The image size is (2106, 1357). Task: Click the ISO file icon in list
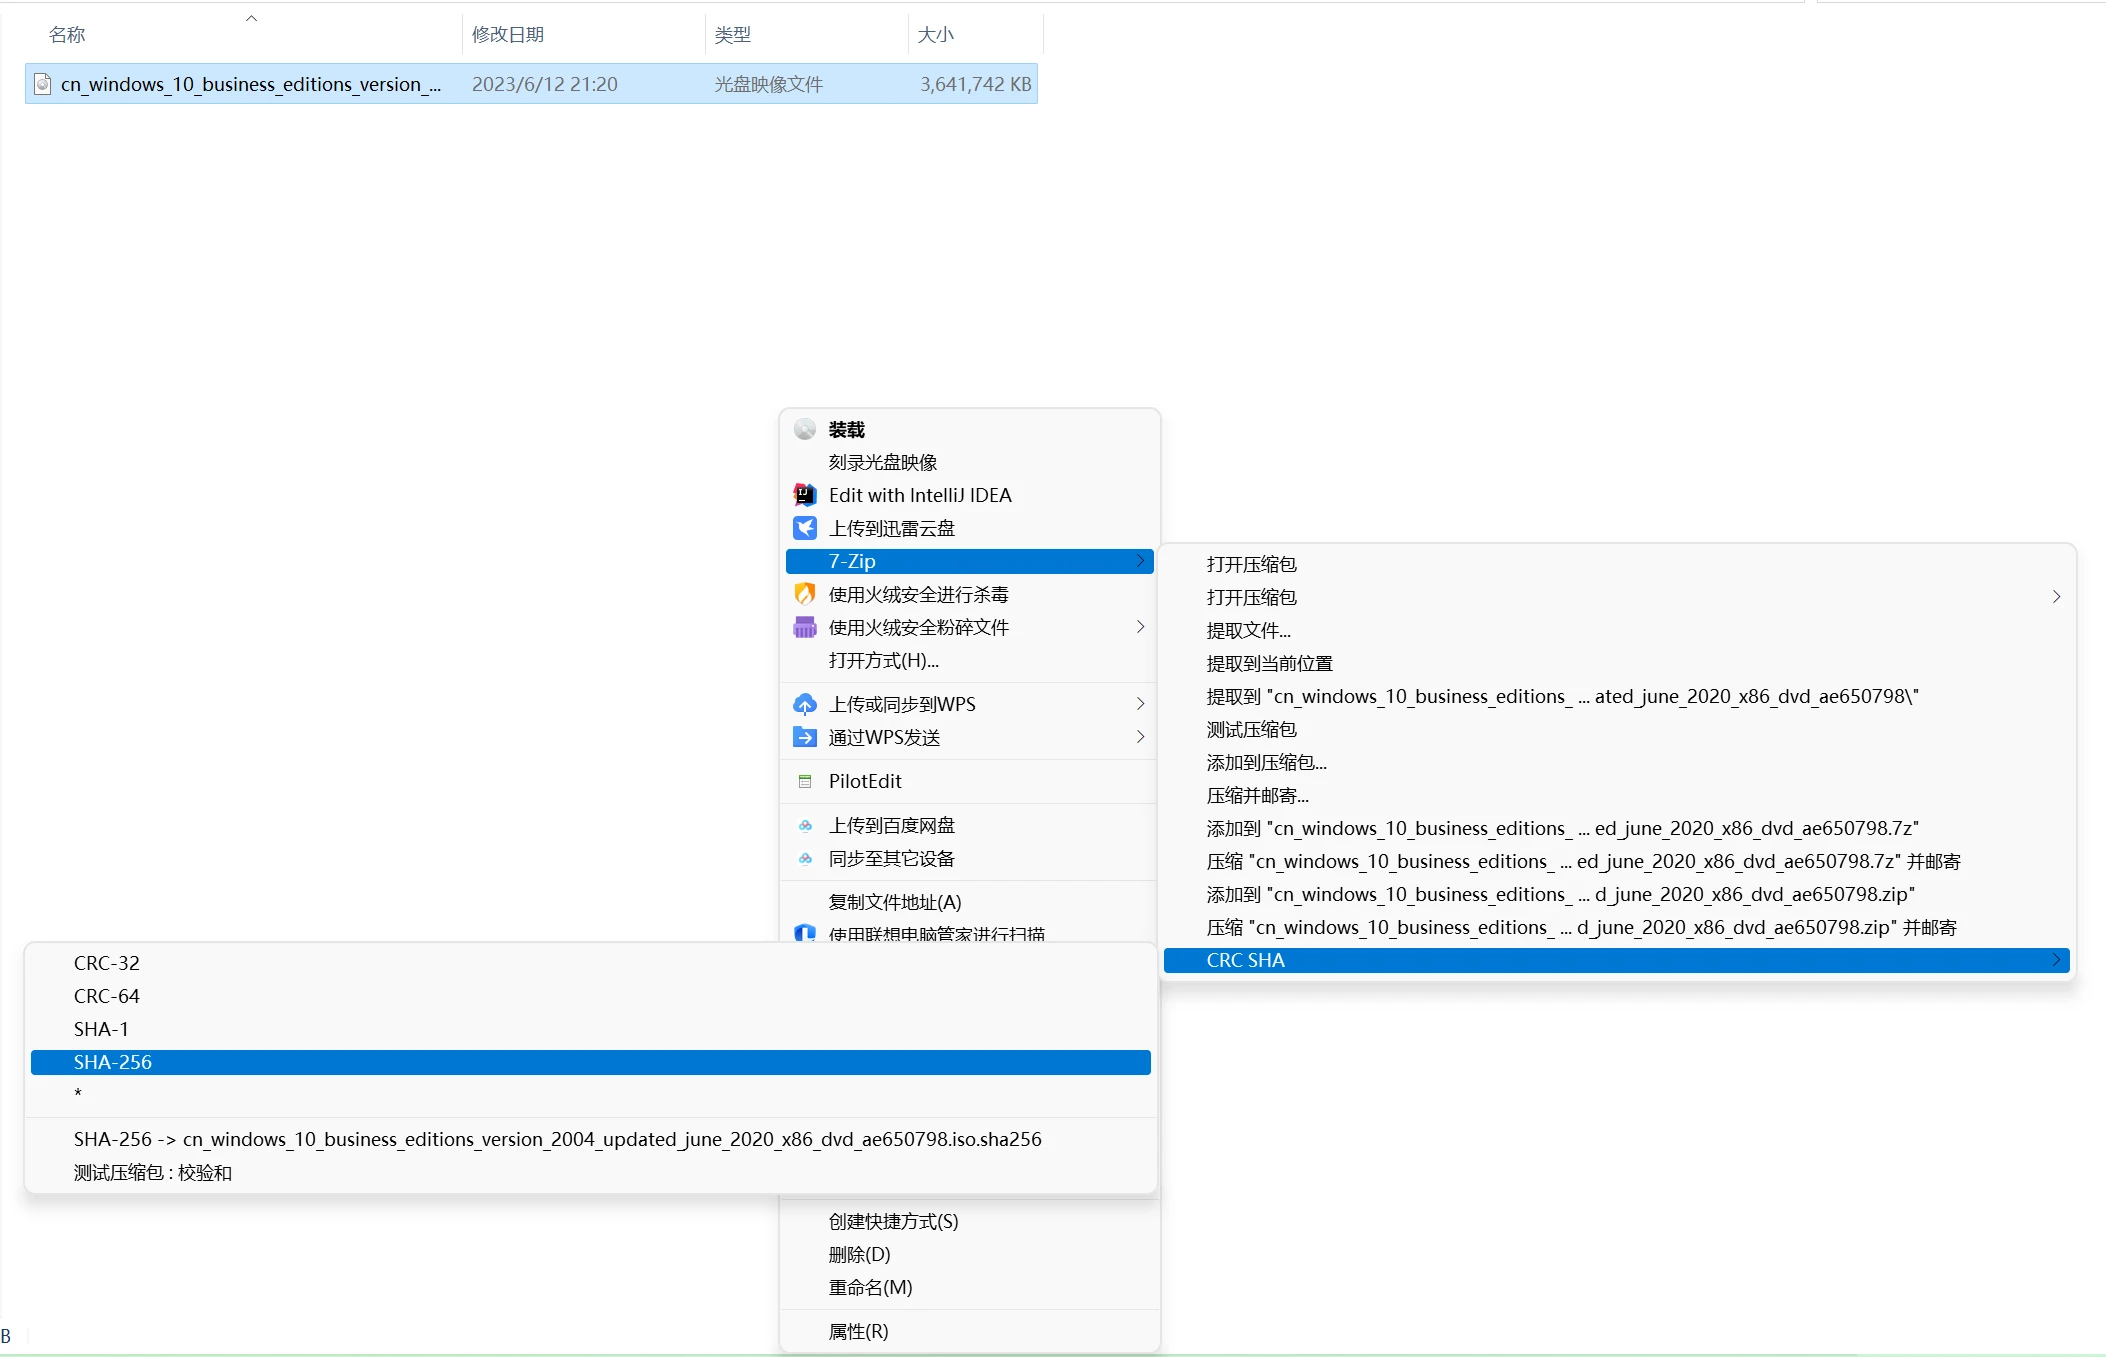pyautogui.click(x=43, y=84)
